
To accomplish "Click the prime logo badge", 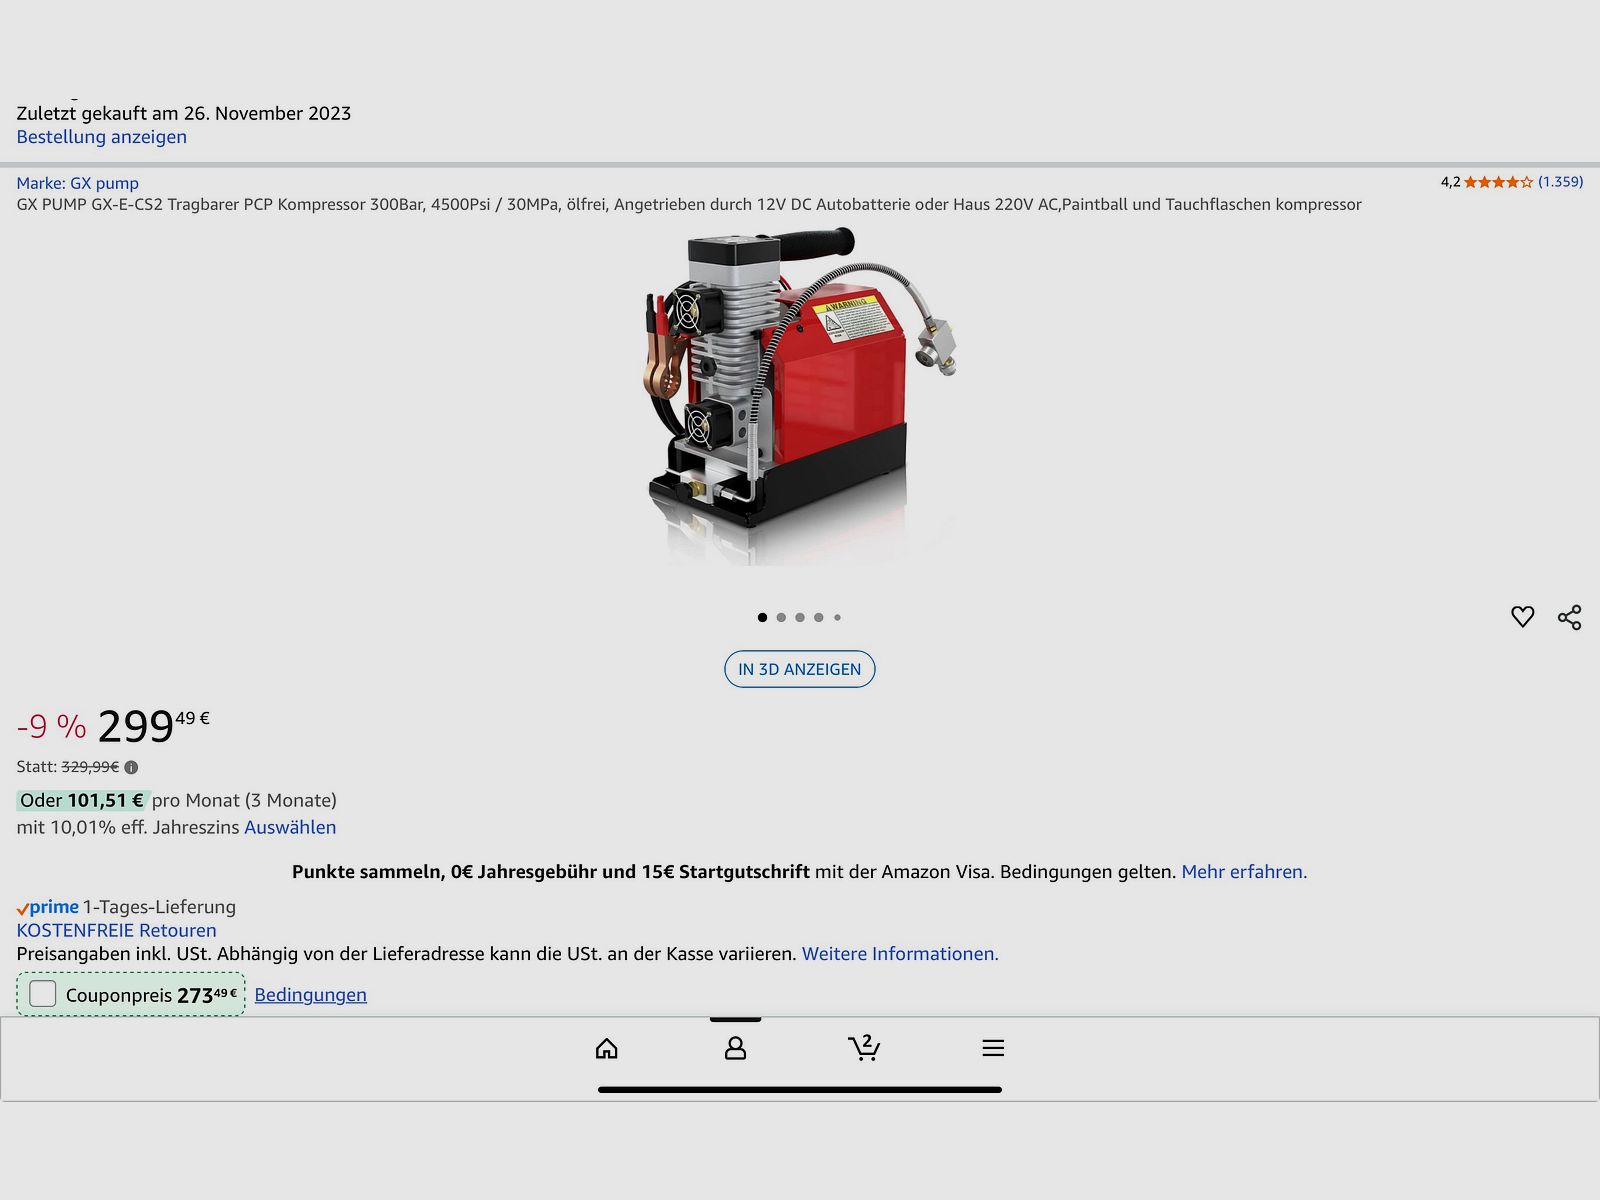I will (x=47, y=907).
